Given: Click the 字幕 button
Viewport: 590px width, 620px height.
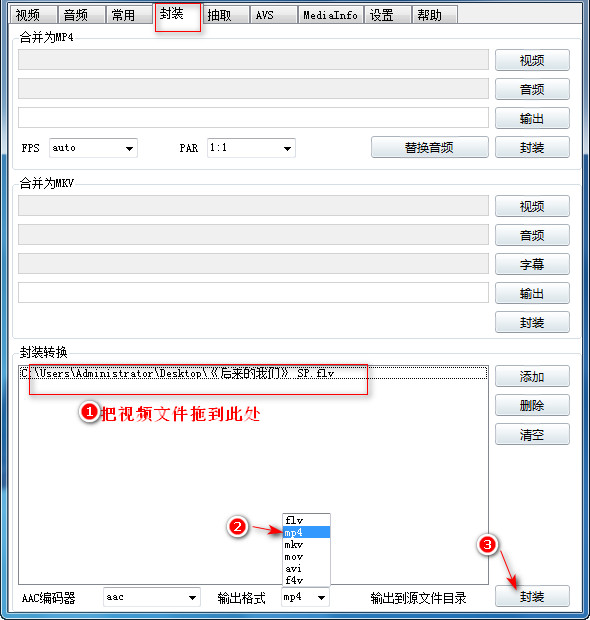Looking at the screenshot, I should (532, 264).
